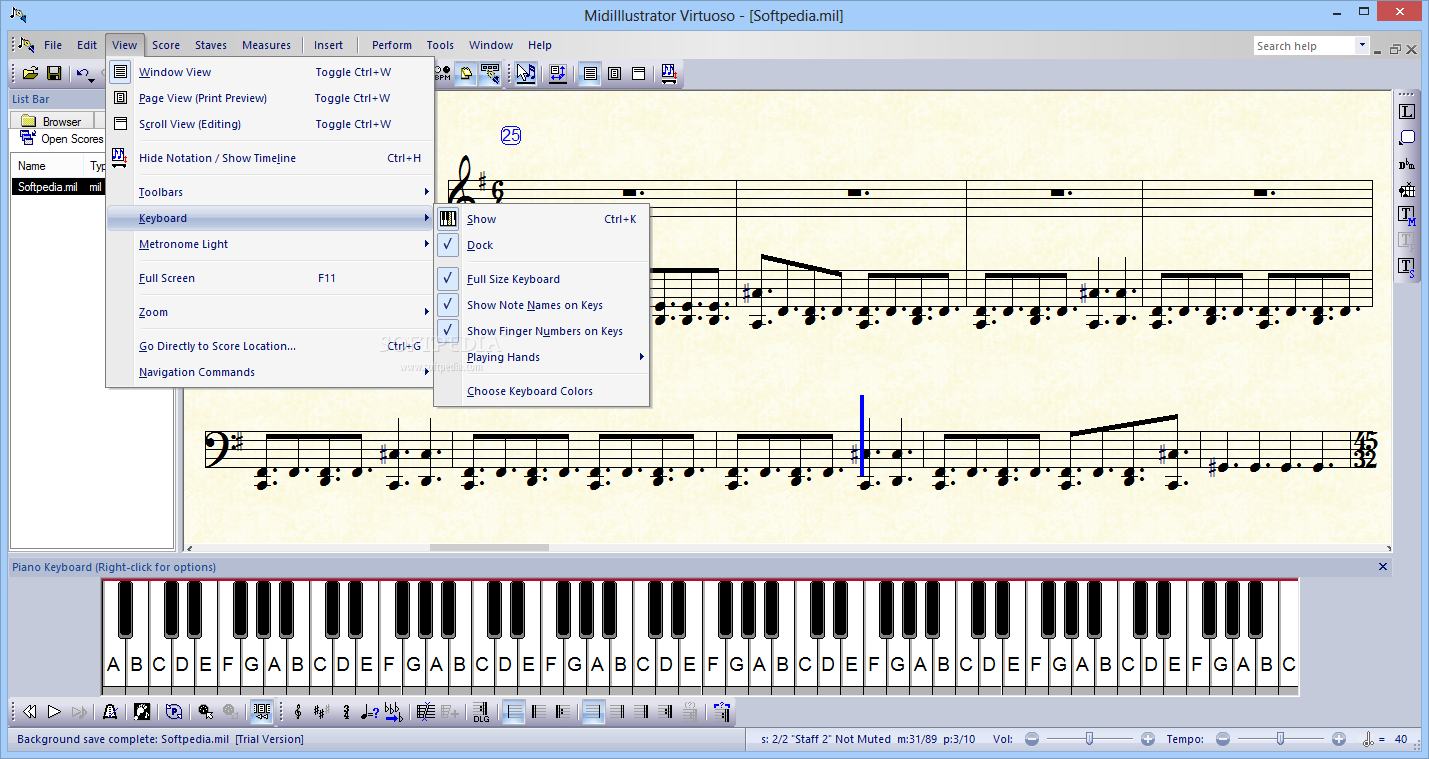Open the Perform menu

(392, 45)
